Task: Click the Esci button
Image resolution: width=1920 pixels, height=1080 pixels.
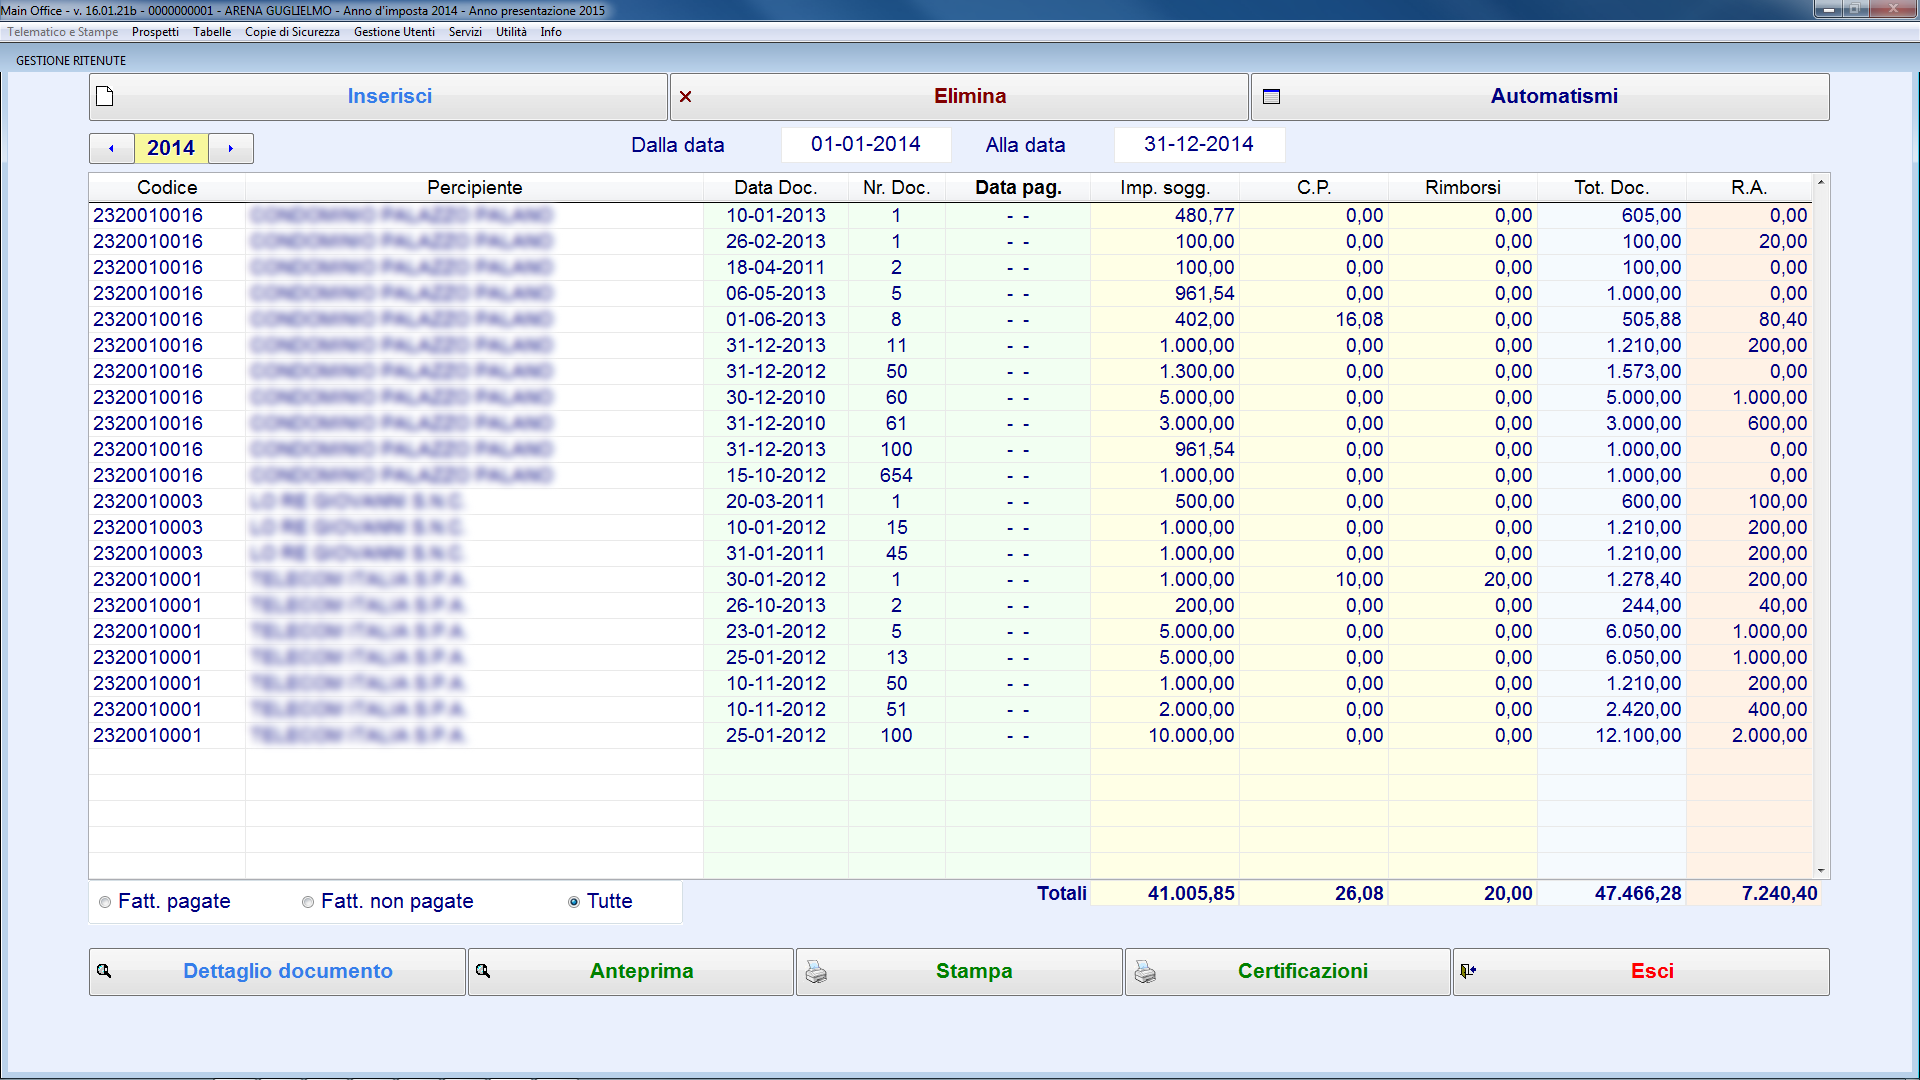Action: [1641, 972]
